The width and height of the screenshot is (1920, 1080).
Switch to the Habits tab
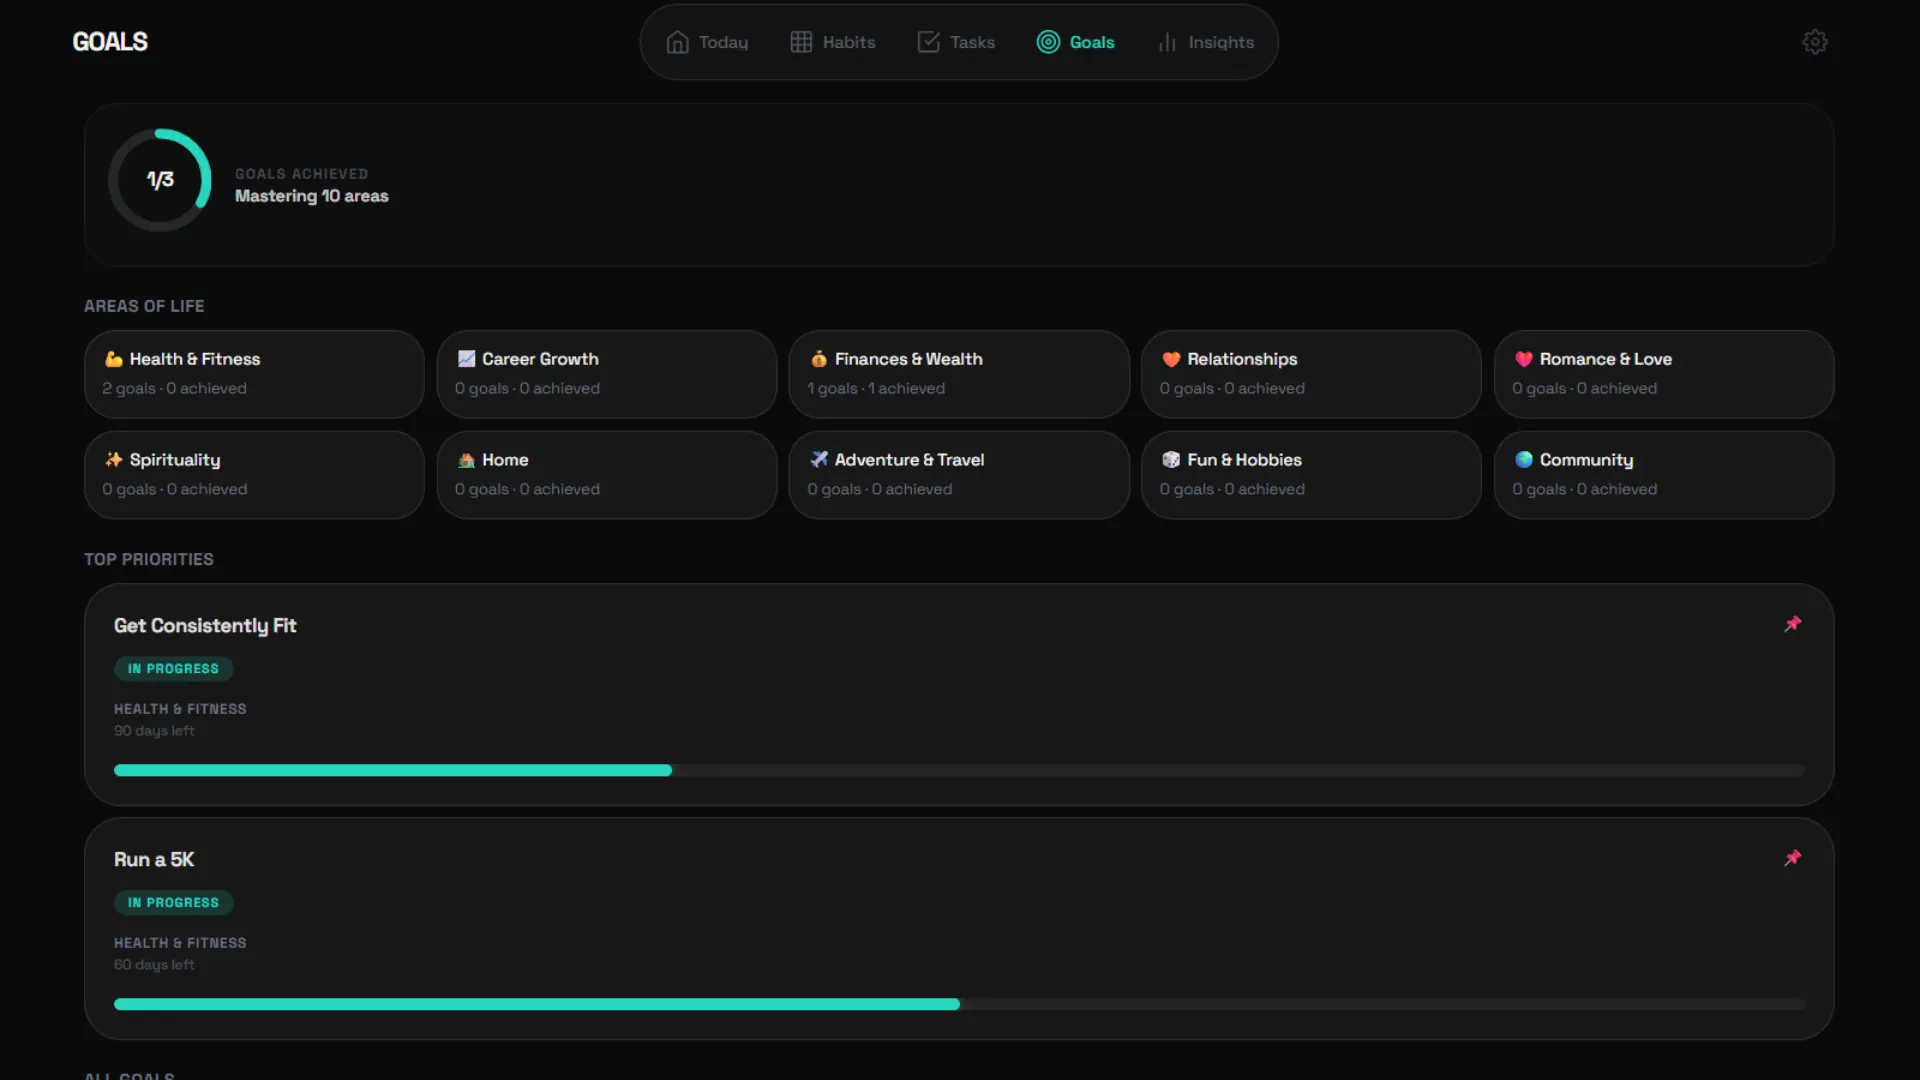(833, 42)
